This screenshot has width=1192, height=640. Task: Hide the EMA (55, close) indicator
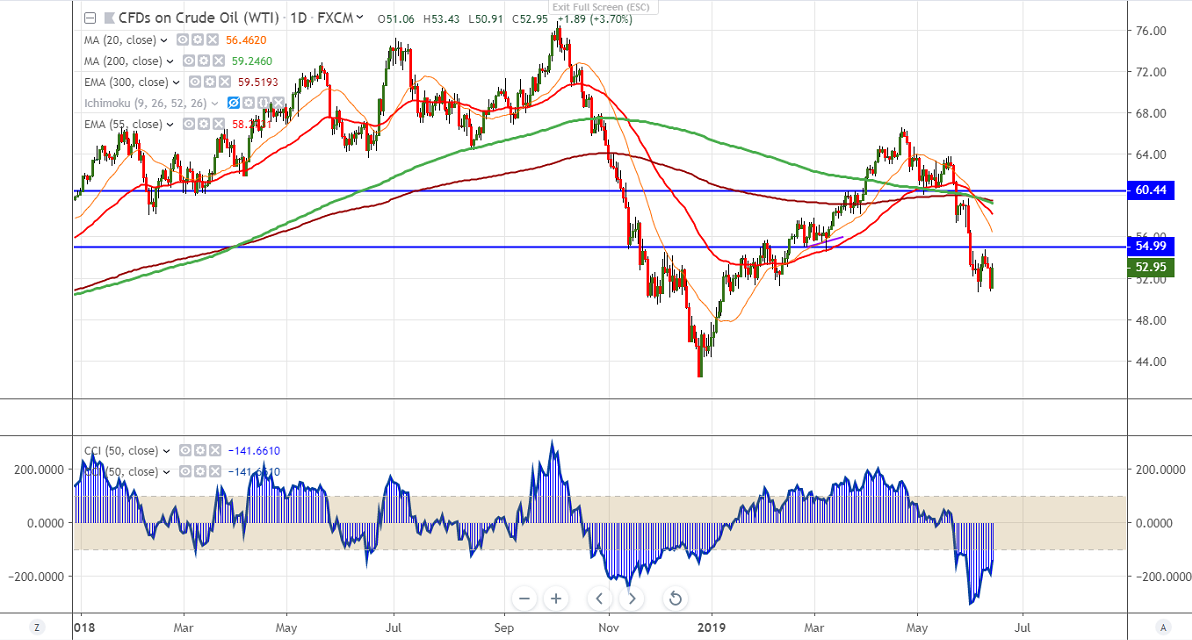click(x=189, y=124)
